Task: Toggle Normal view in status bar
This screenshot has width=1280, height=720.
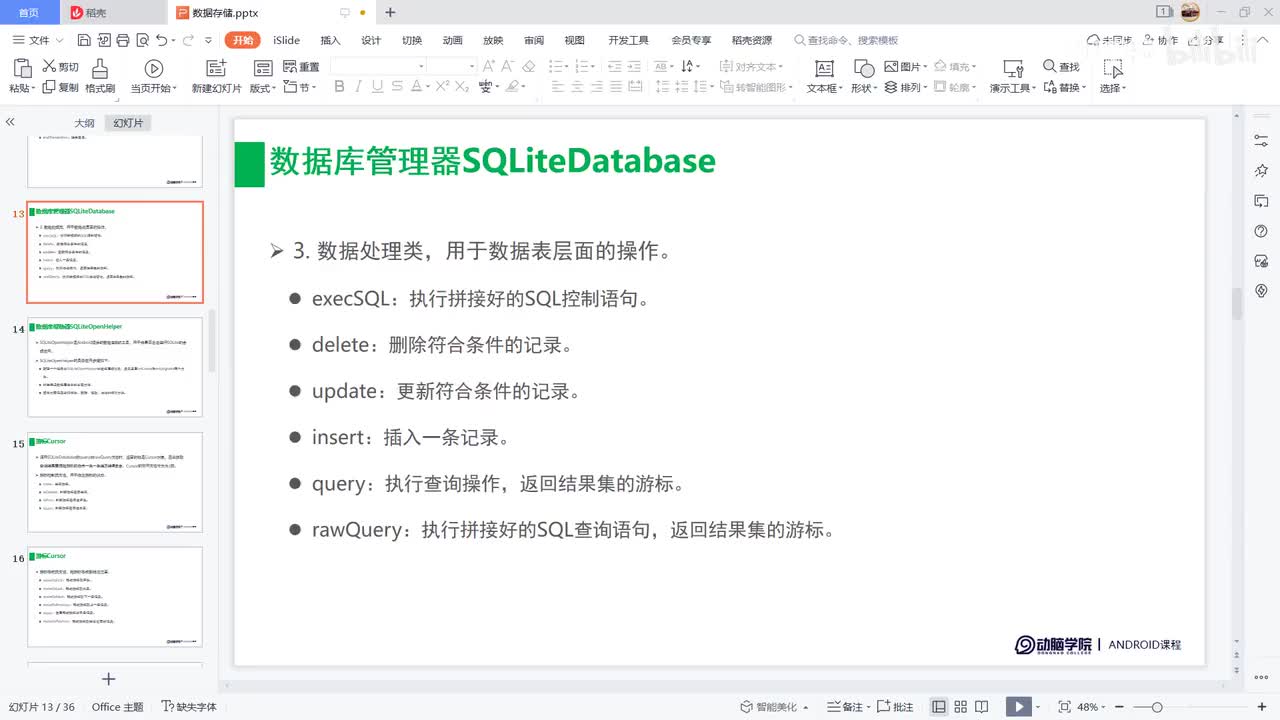Action: point(939,707)
